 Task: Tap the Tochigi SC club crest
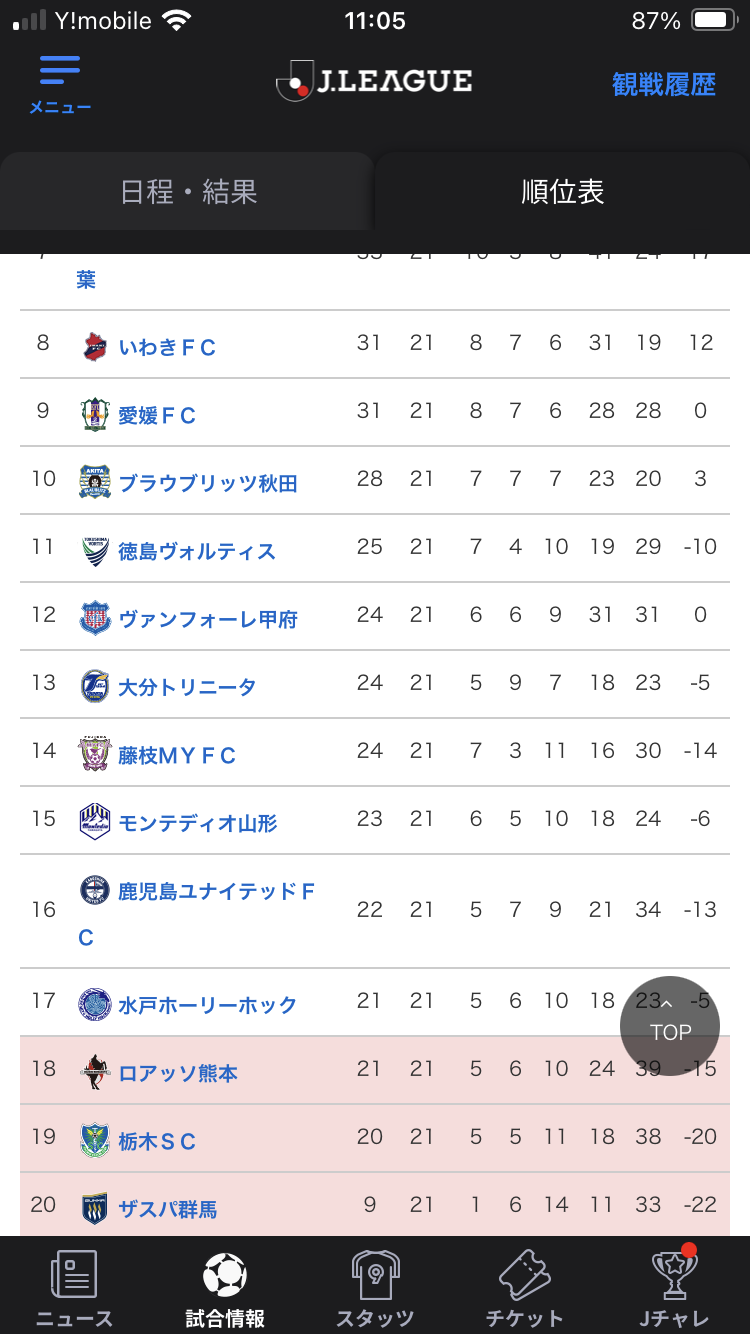click(95, 1141)
